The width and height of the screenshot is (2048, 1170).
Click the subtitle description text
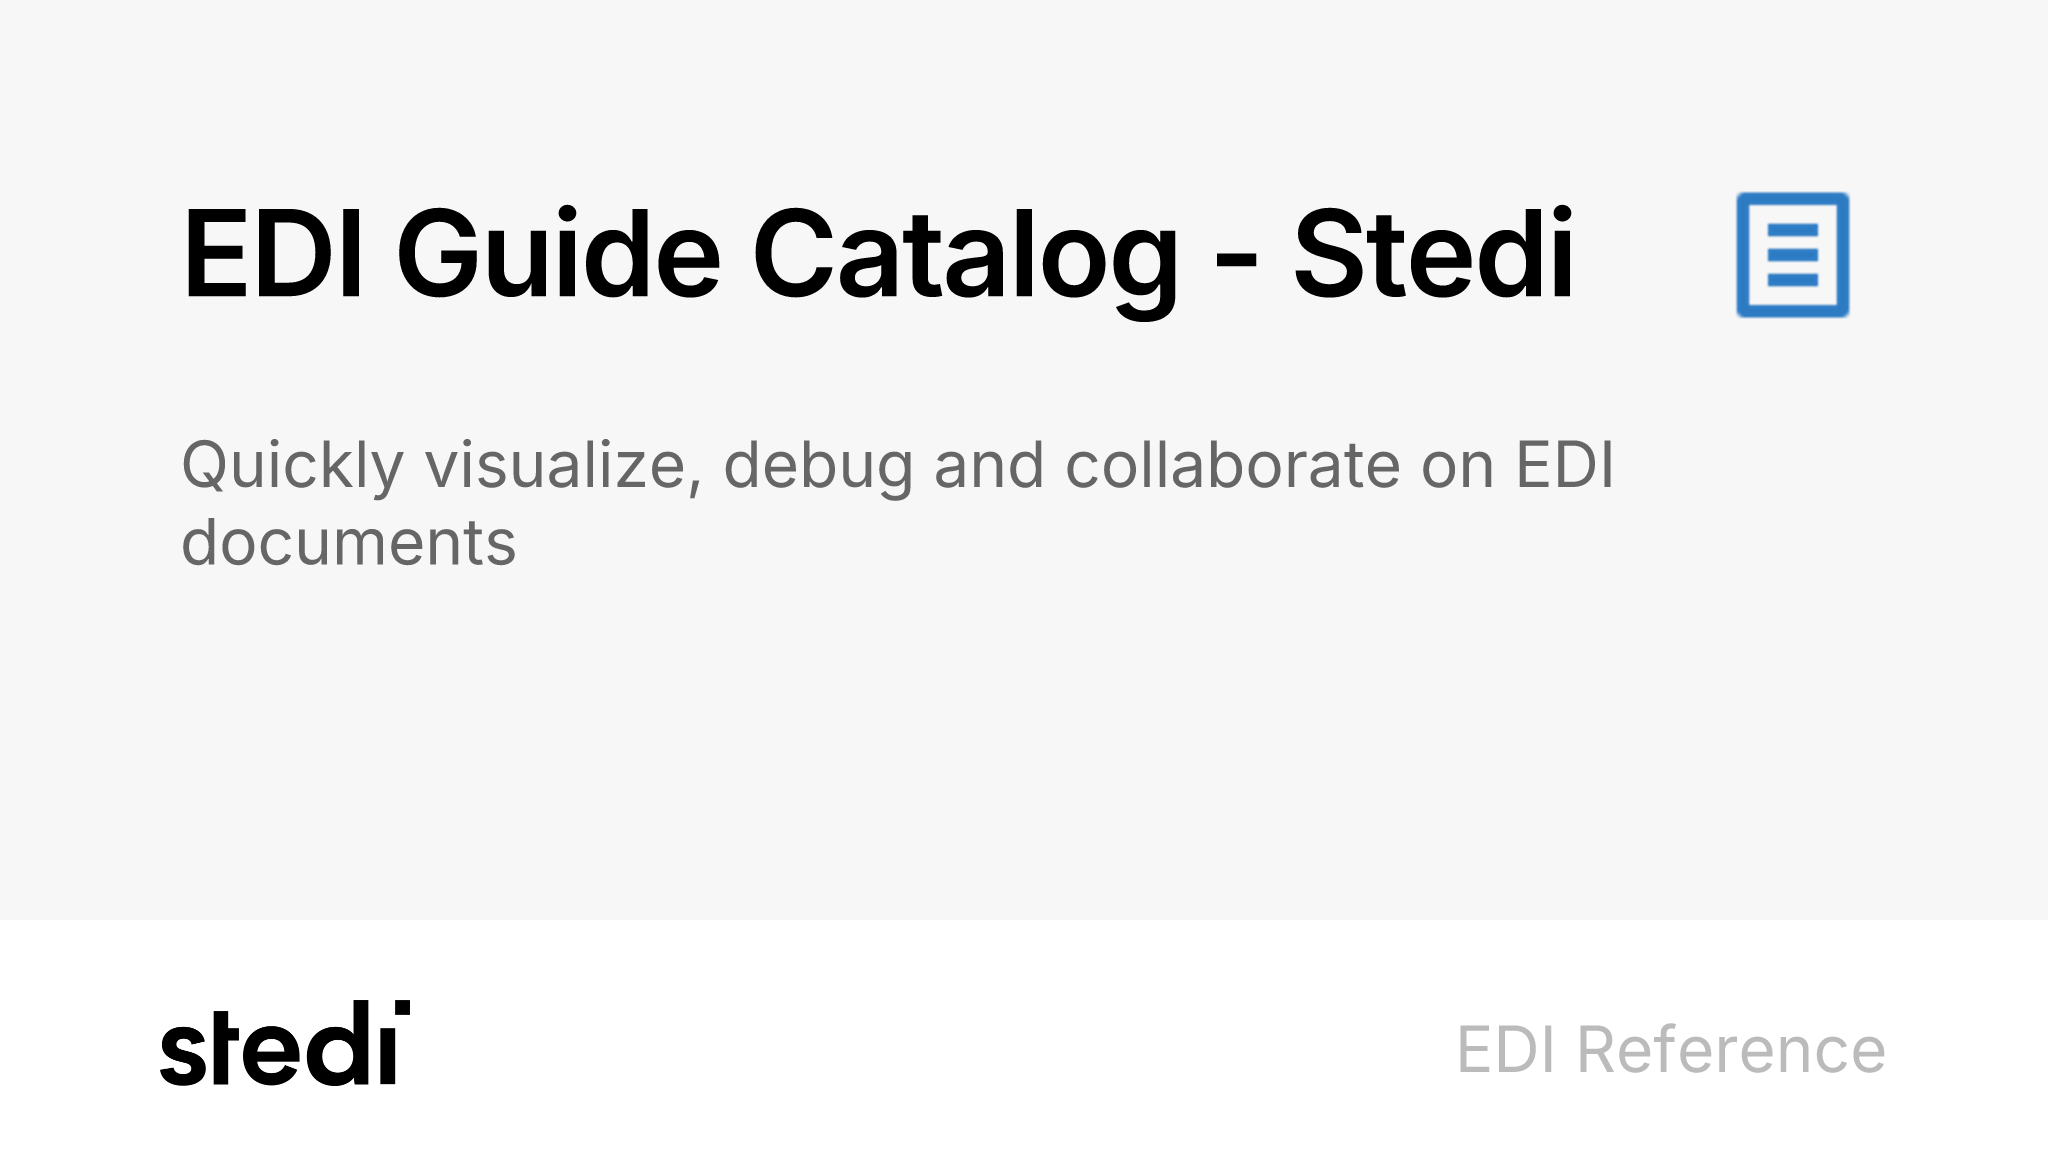897,503
